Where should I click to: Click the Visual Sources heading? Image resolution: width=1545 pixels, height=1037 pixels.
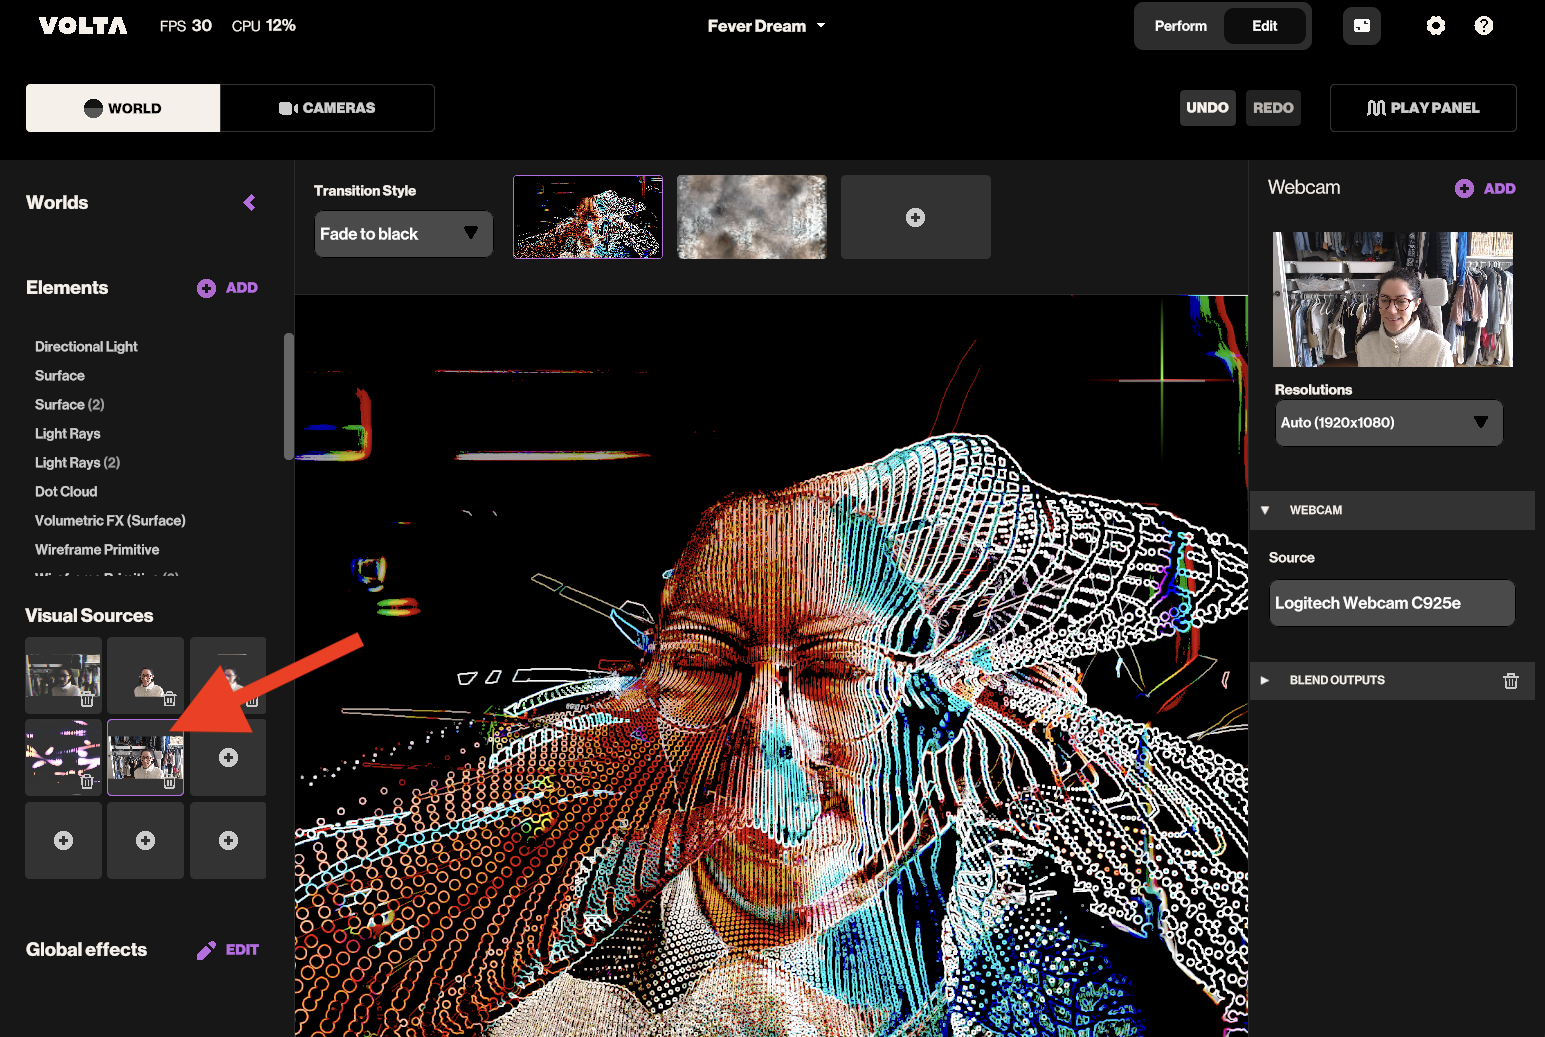click(x=89, y=616)
